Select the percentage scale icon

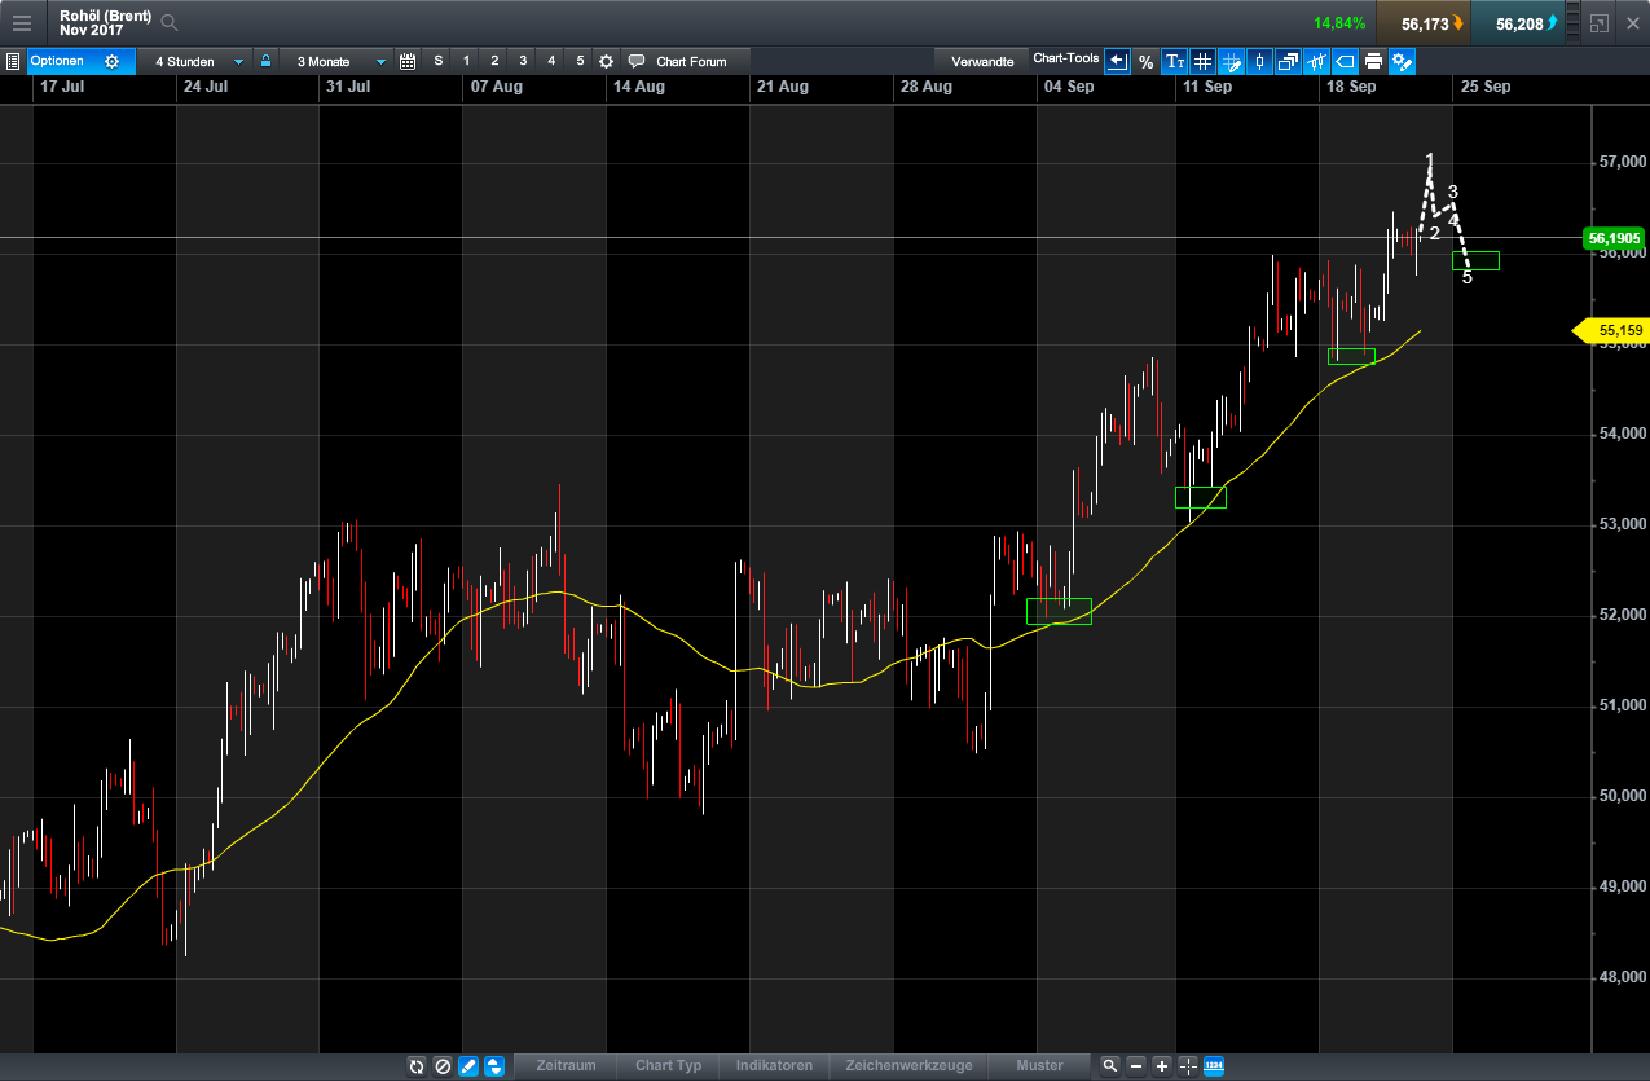click(x=1146, y=61)
